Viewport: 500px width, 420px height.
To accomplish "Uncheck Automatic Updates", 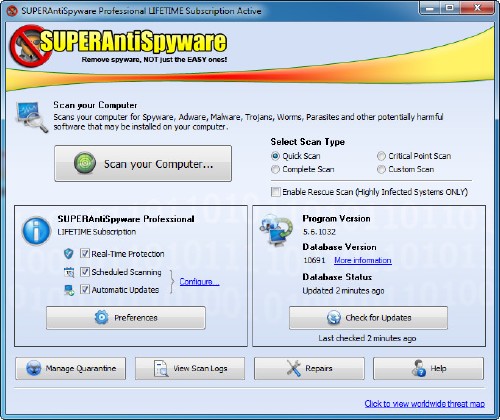I will (x=85, y=290).
